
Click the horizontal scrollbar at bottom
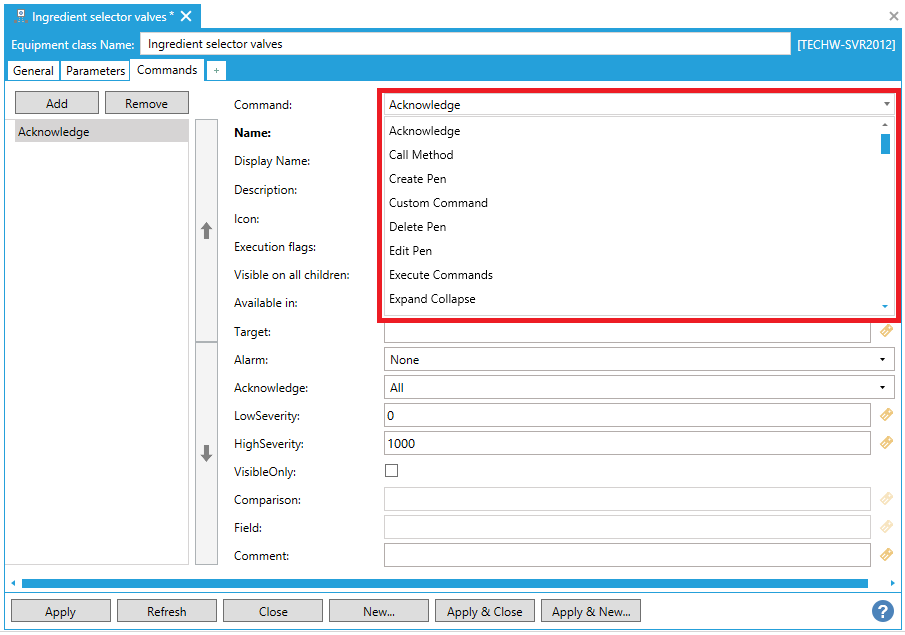click(x=444, y=583)
